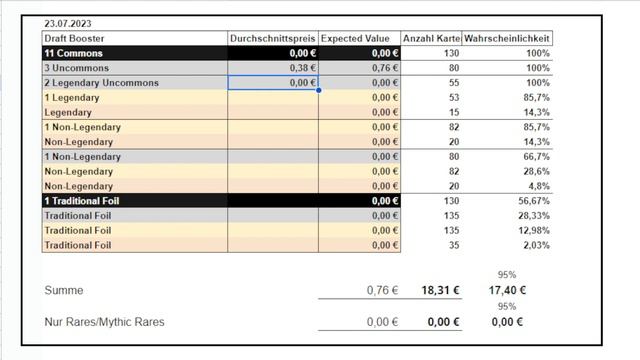Viewport: 640px width, 360px height.
Task: Select the 1 Traditional Foil label cell
Action: click(135, 201)
